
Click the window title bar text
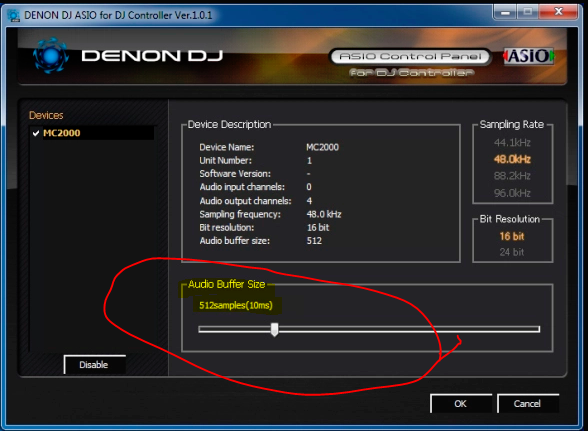pos(118,15)
